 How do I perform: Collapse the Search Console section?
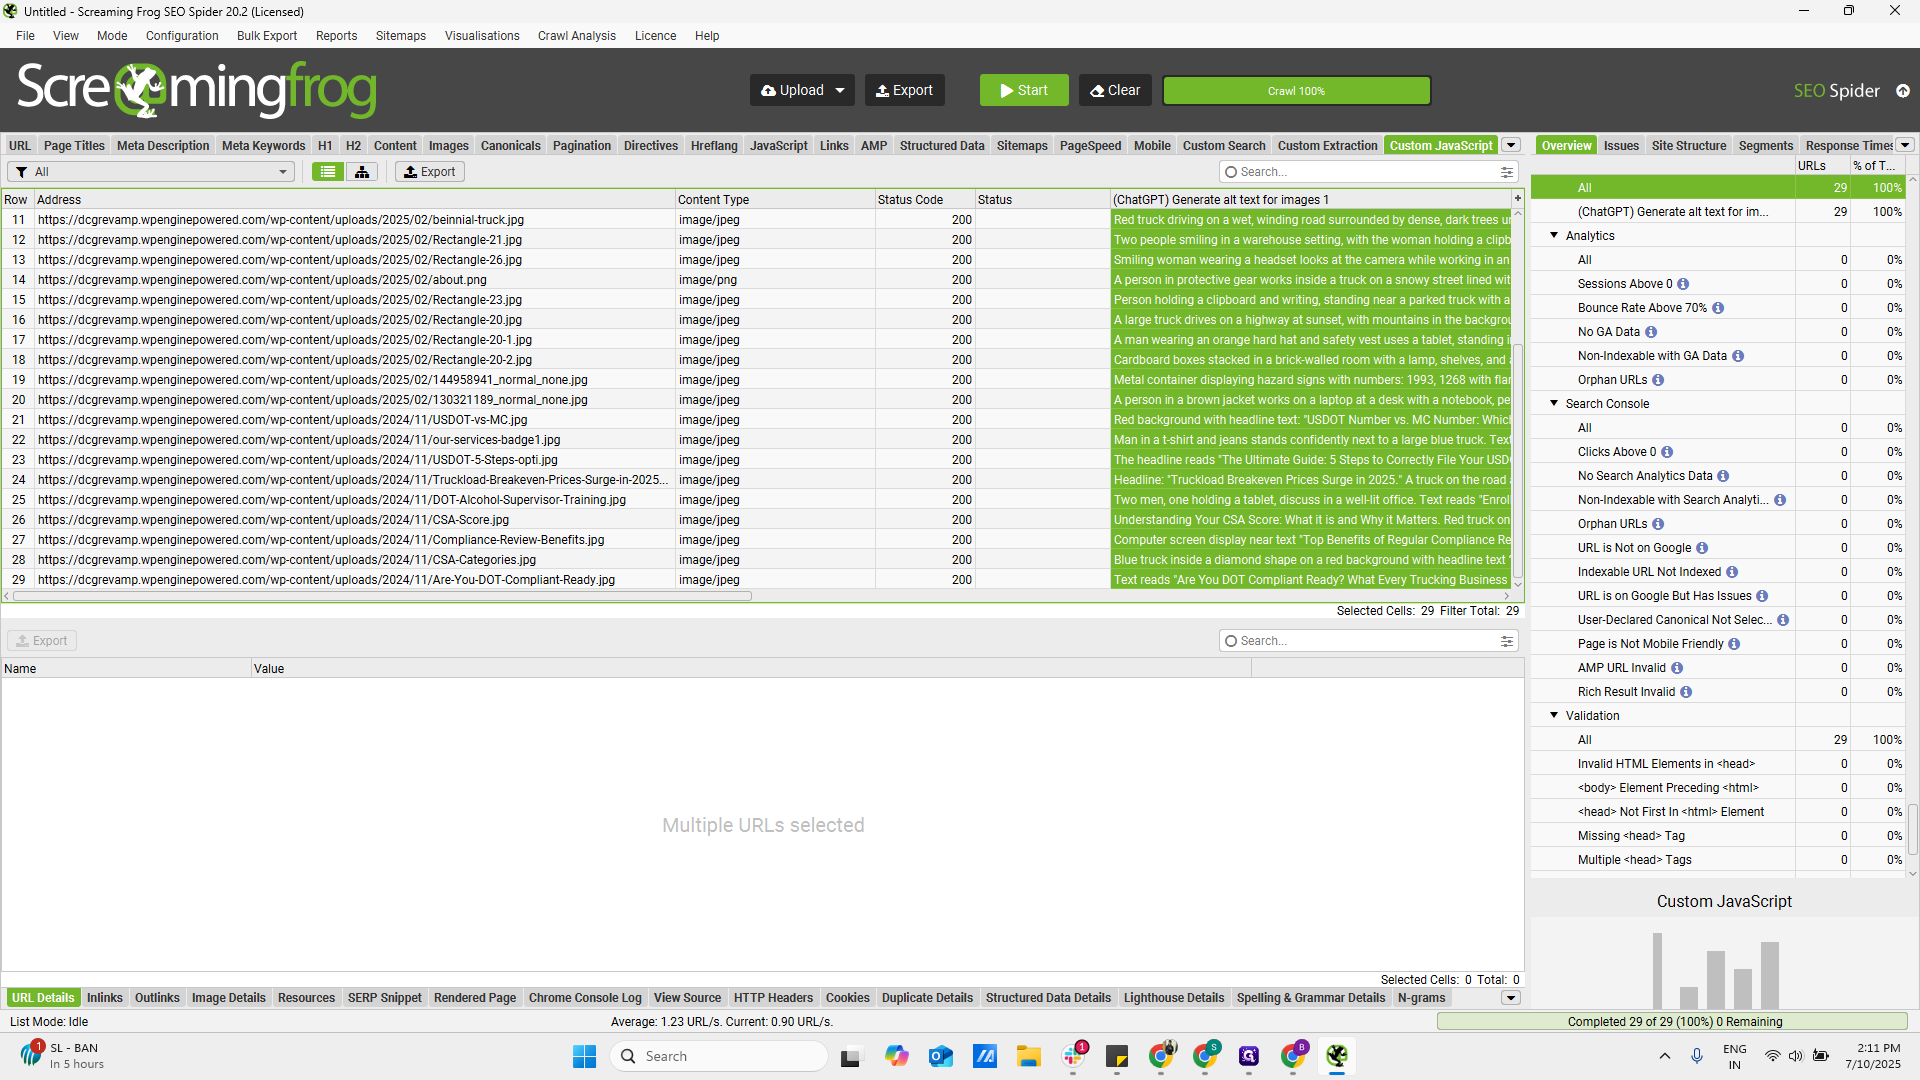coord(1553,403)
